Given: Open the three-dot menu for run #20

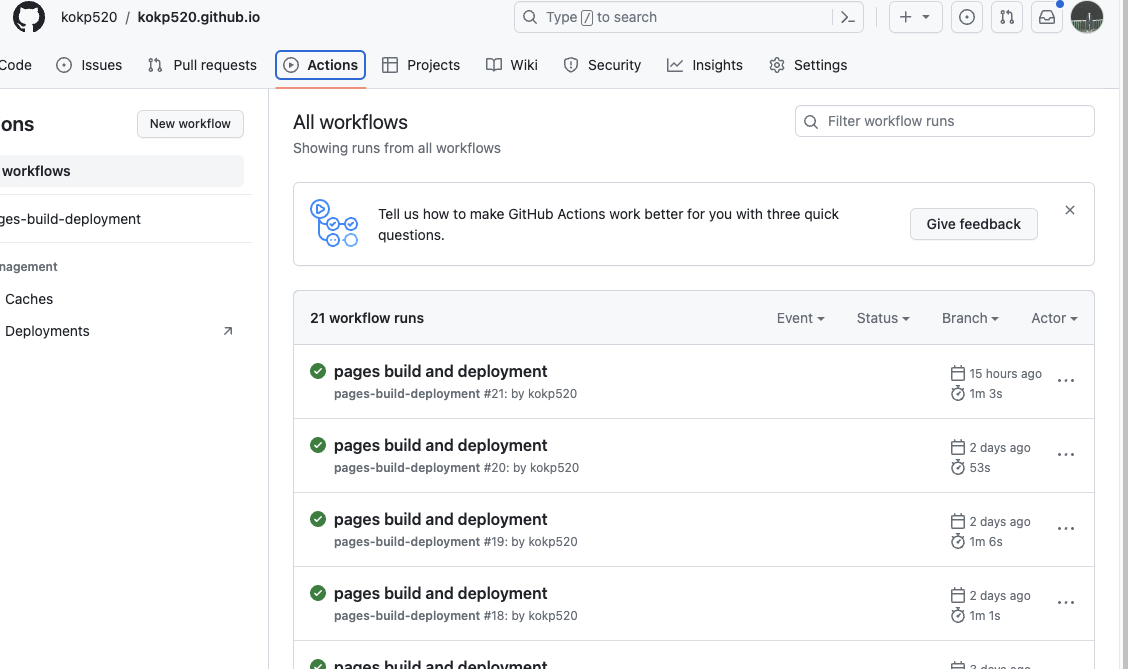Looking at the screenshot, I should click(x=1066, y=455).
